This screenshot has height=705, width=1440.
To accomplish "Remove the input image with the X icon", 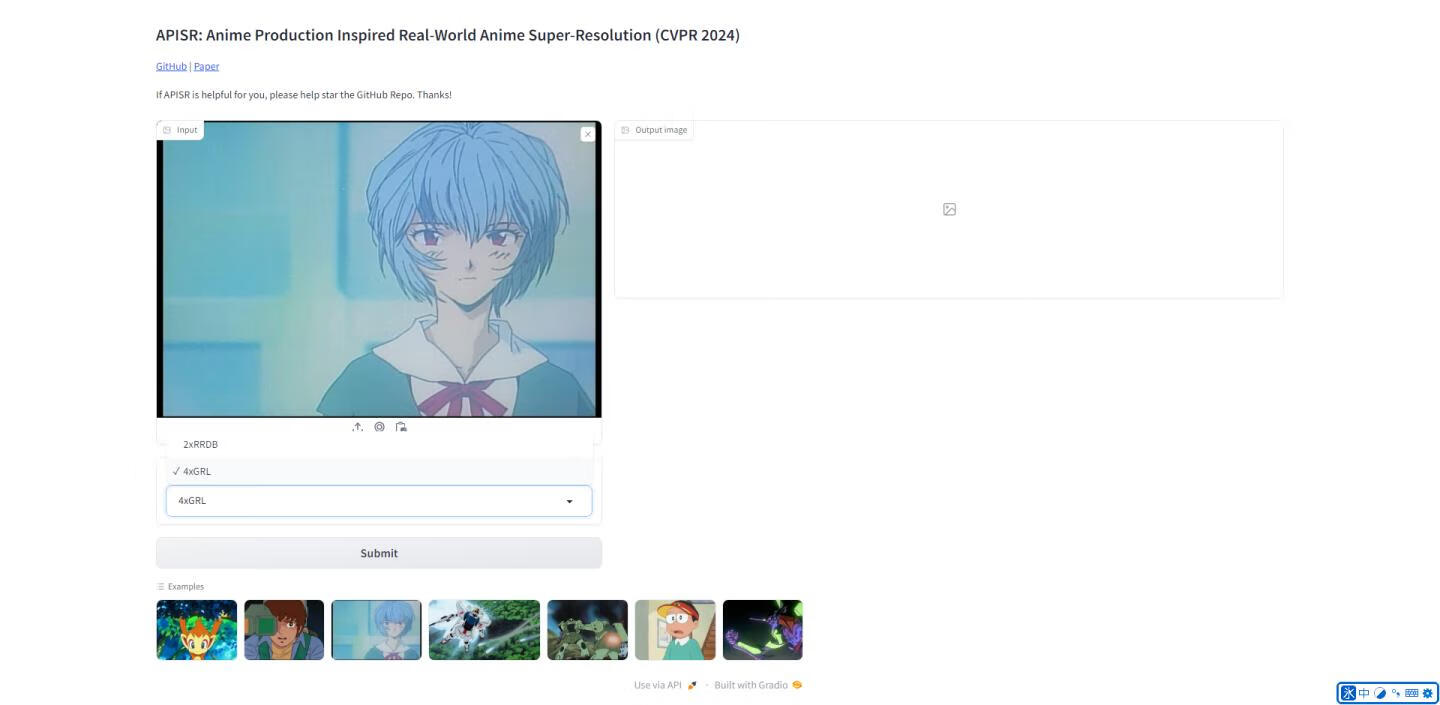I will point(588,134).
